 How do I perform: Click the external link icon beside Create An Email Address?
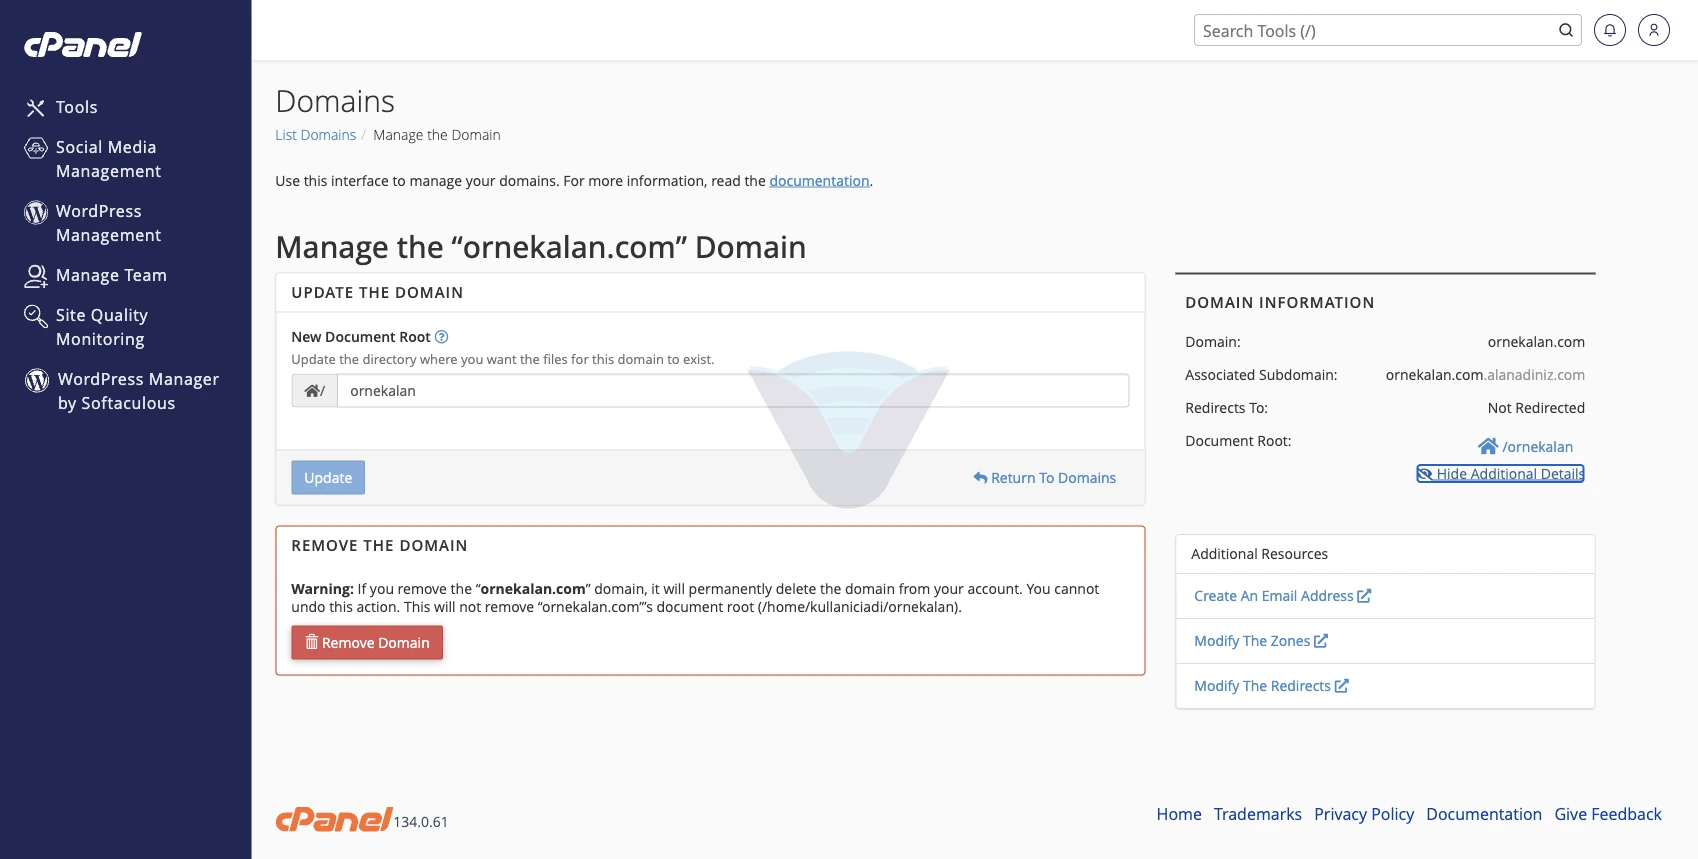(1364, 596)
